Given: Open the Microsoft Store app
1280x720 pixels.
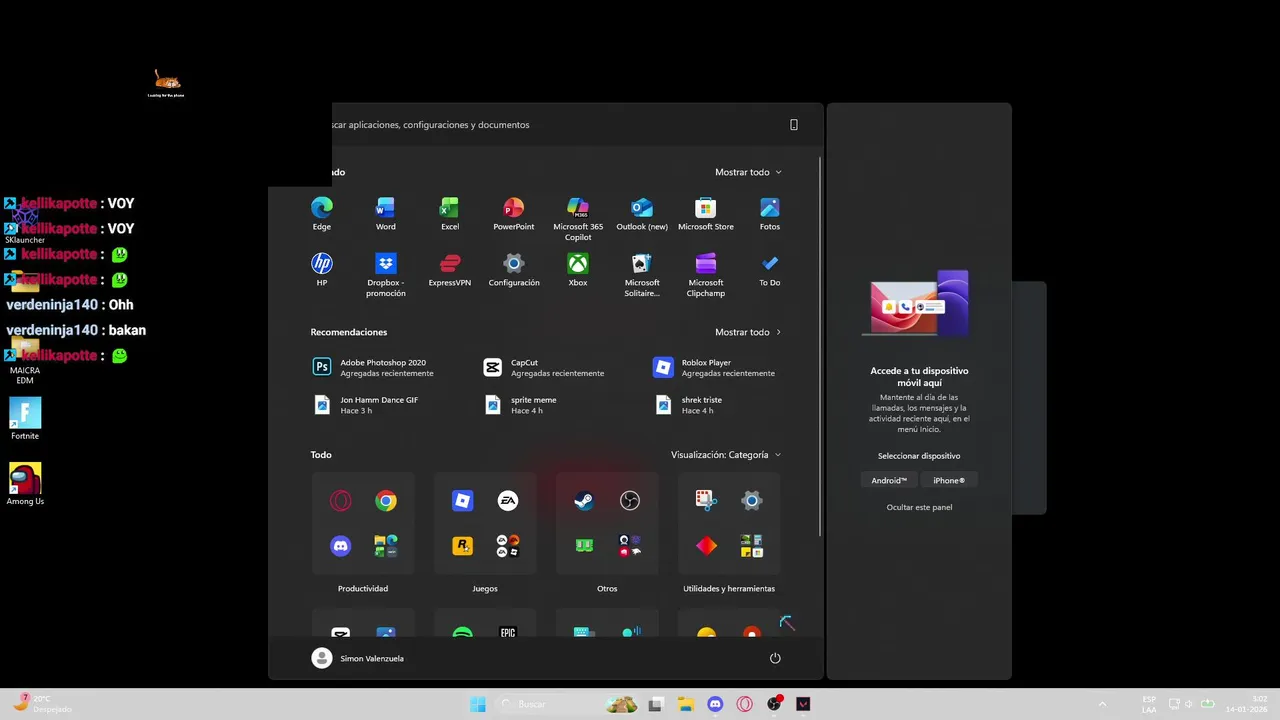Looking at the screenshot, I should pos(706,214).
